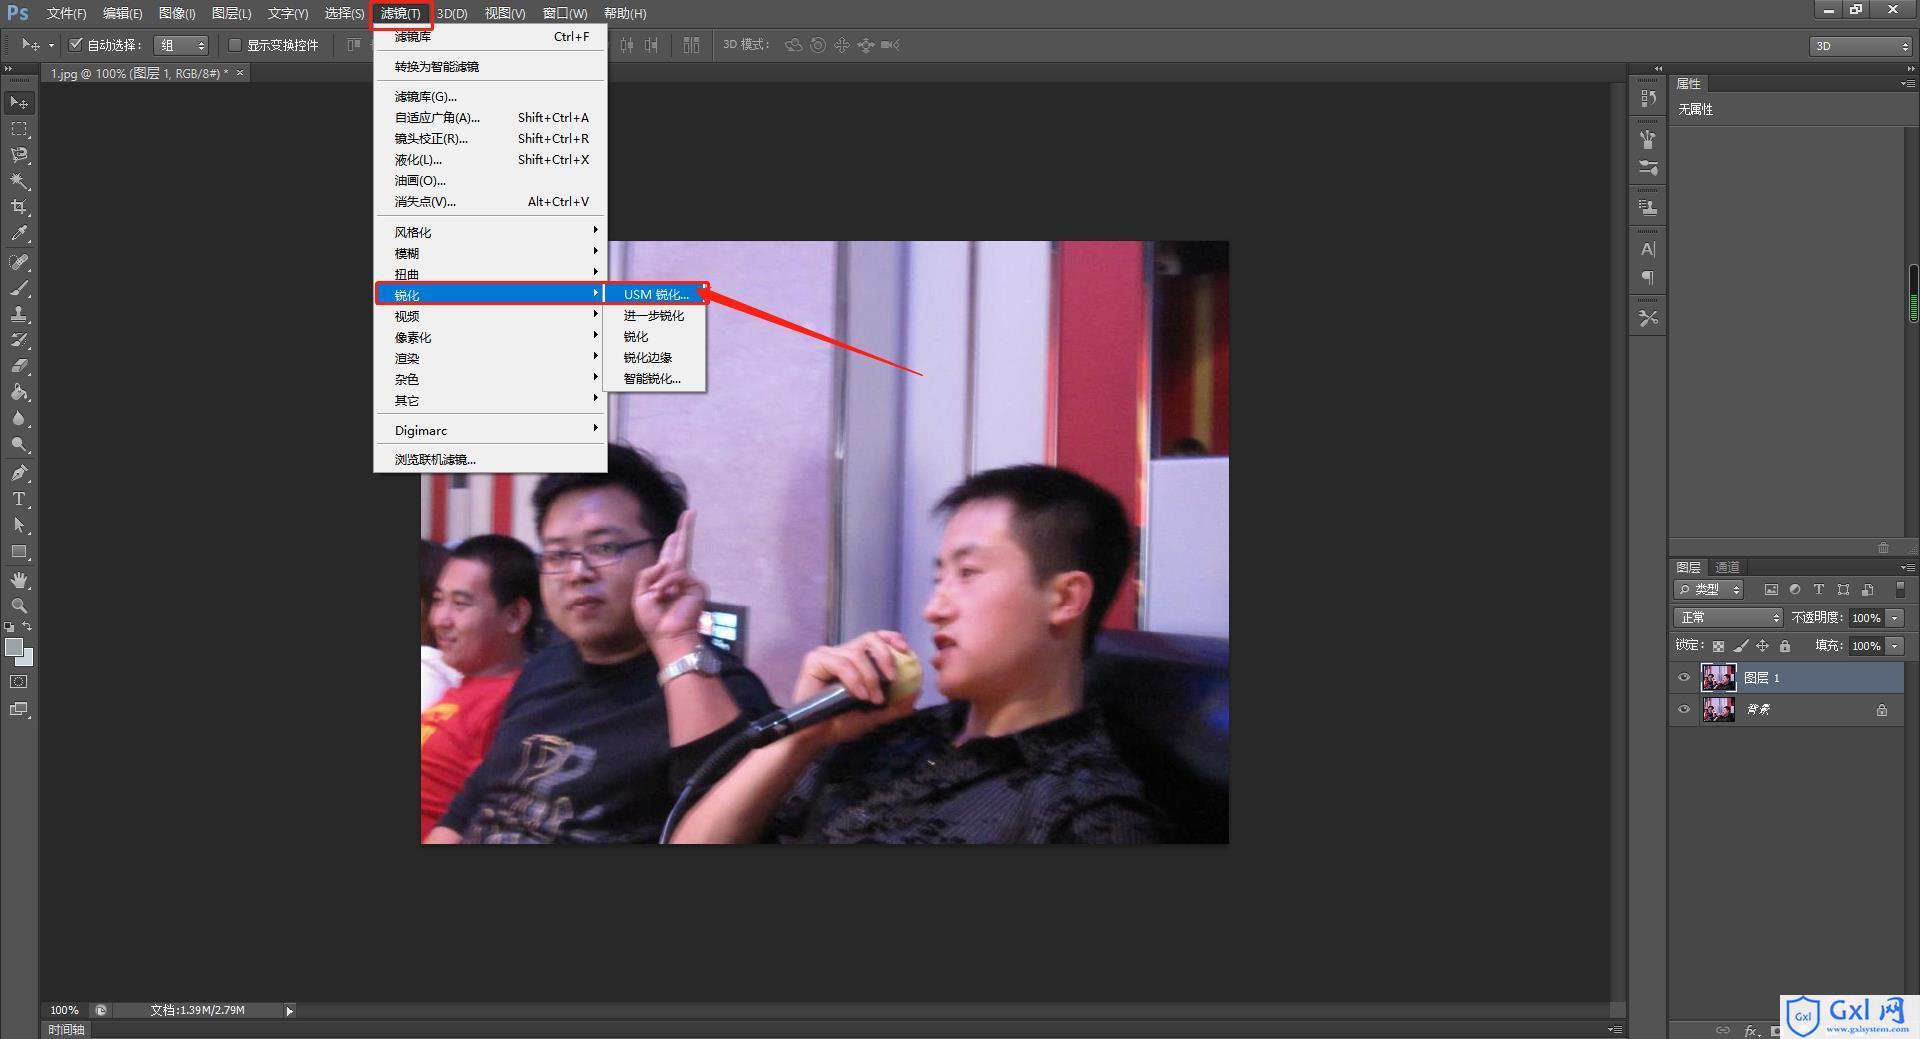Toggle Quick Mask mode icon
Viewport: 1920px width, 1039px height.
click(x=19, y=682)
